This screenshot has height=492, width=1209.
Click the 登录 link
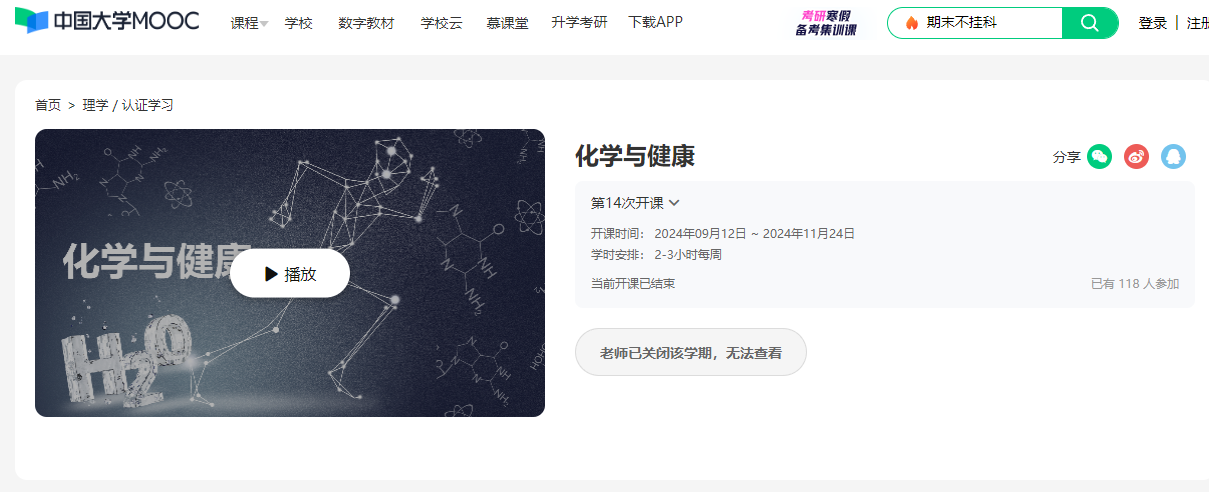1152,23
